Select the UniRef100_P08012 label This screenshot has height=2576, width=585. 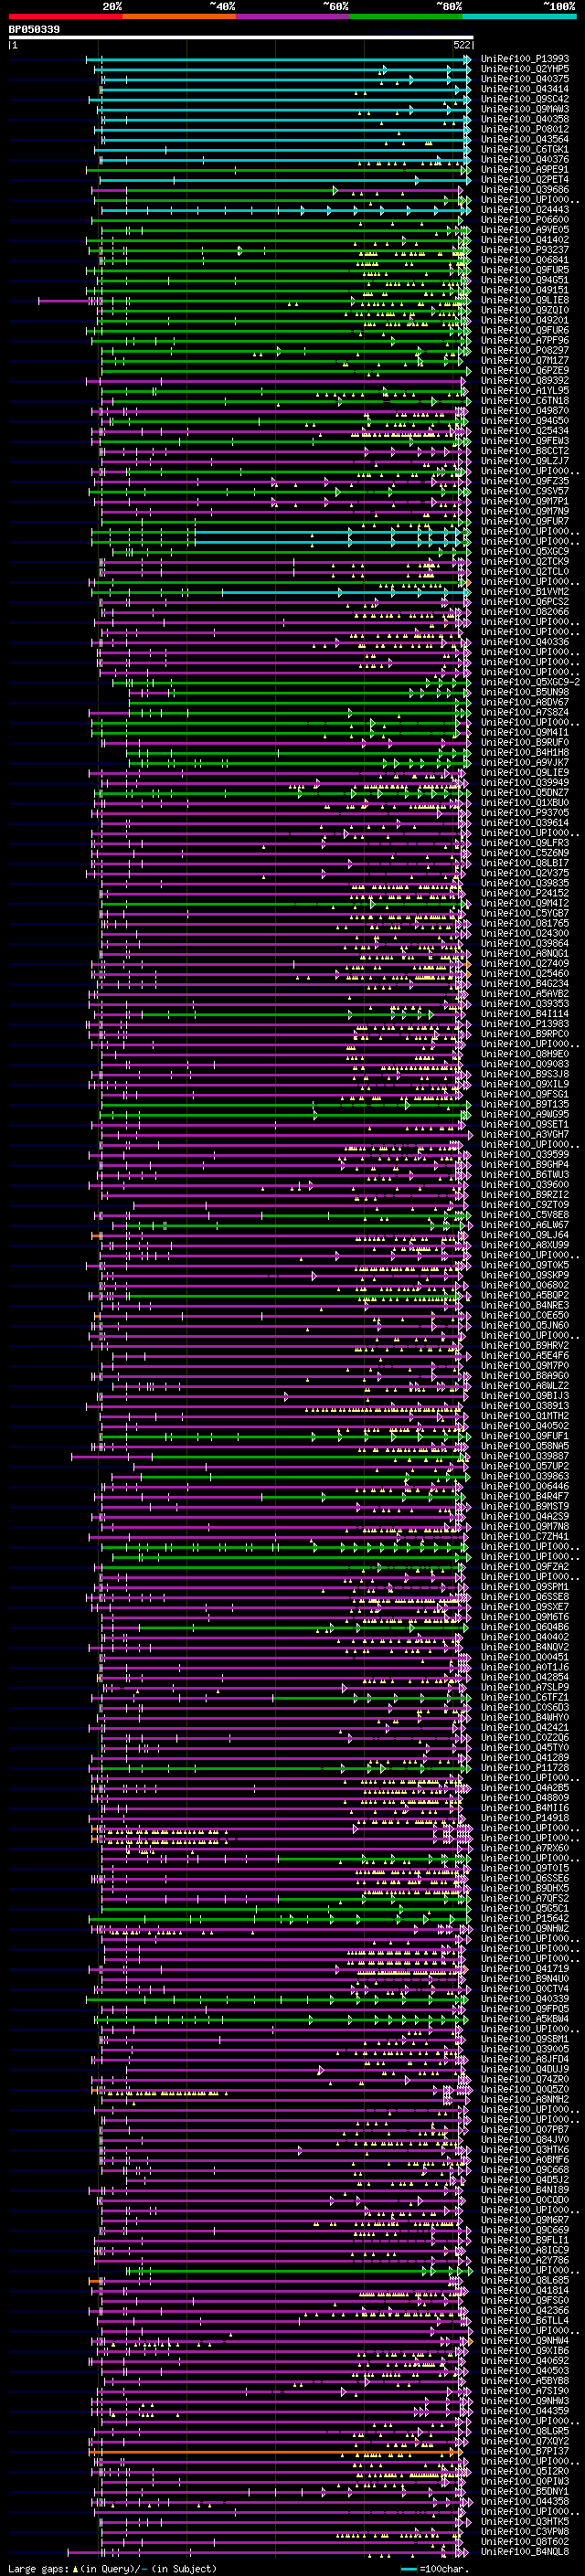point(525,129)
